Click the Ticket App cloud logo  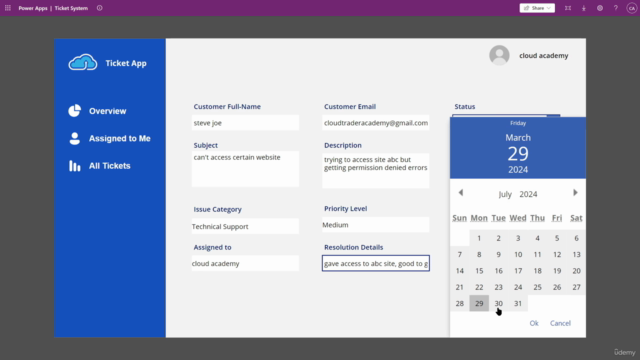83,62
